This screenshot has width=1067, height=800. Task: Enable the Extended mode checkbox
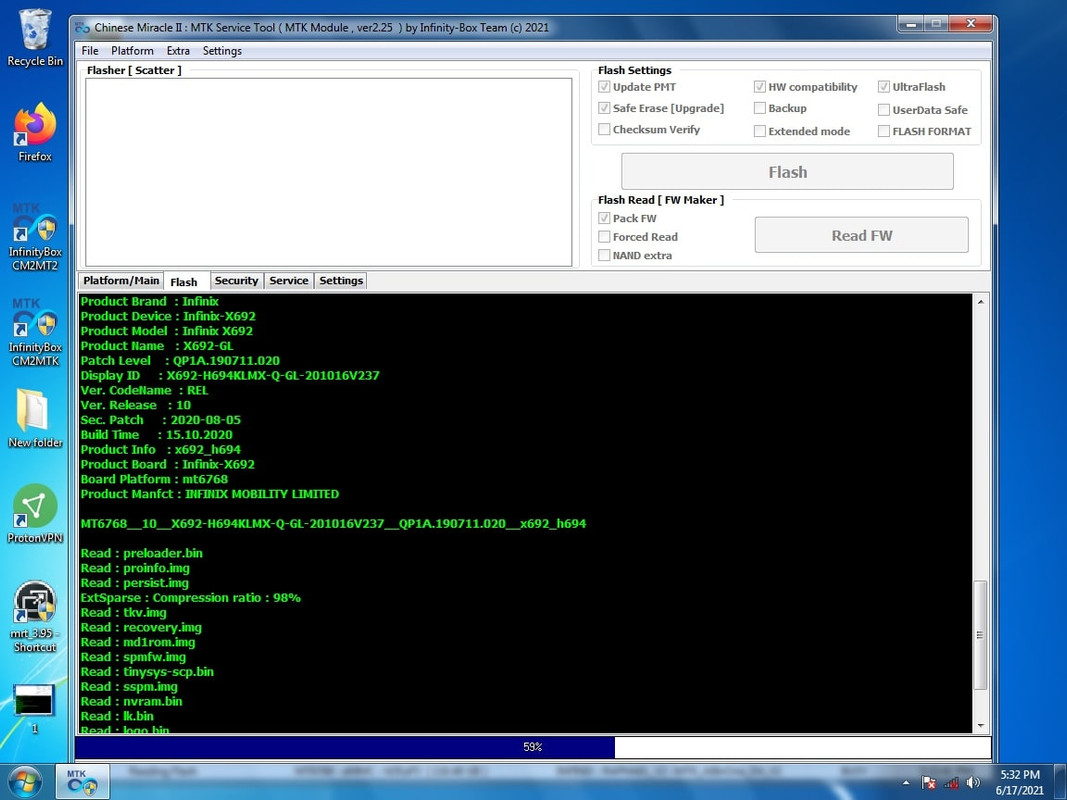(x=760, y=131)
